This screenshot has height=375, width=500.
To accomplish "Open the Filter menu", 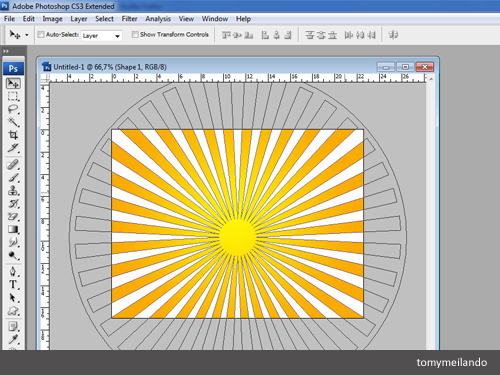I will pyautogui.click(x=129, y=19).
